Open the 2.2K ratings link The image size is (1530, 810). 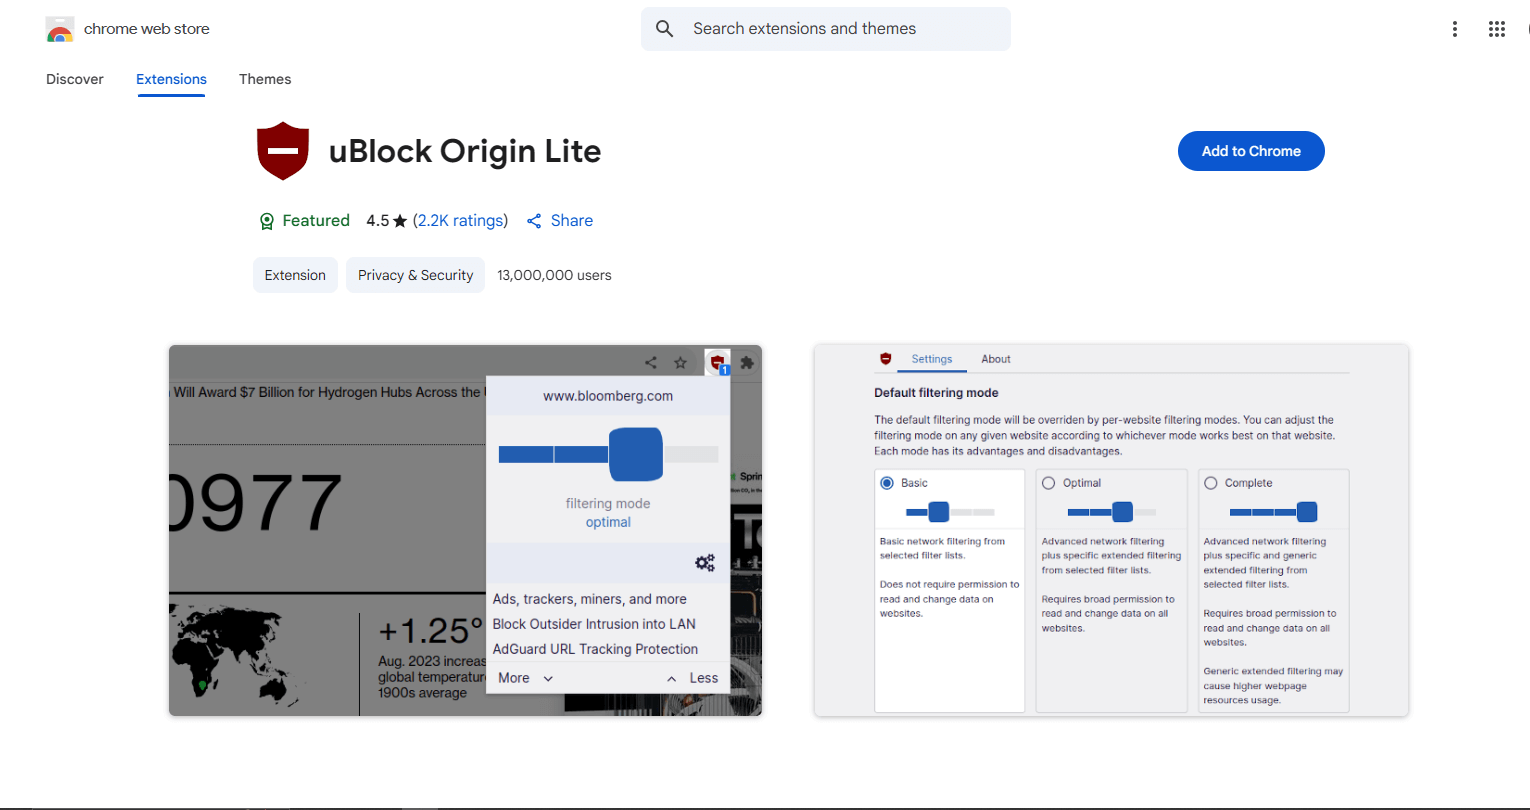(x=460, y=220)
